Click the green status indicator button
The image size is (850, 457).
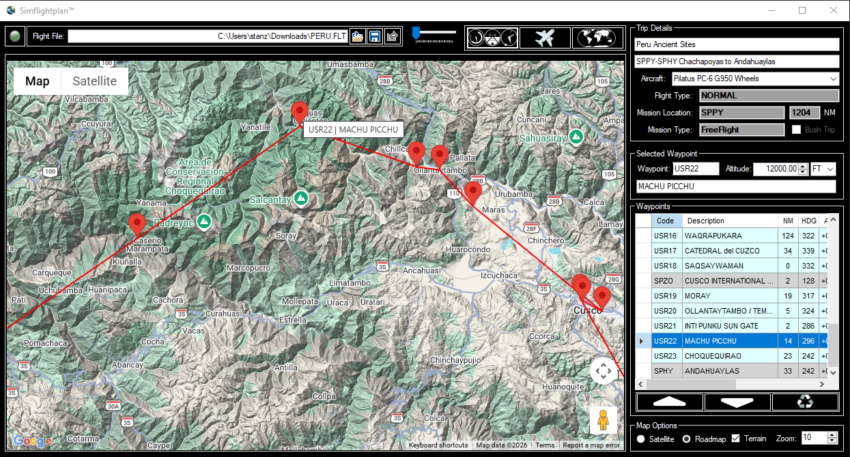click(15, 36)
